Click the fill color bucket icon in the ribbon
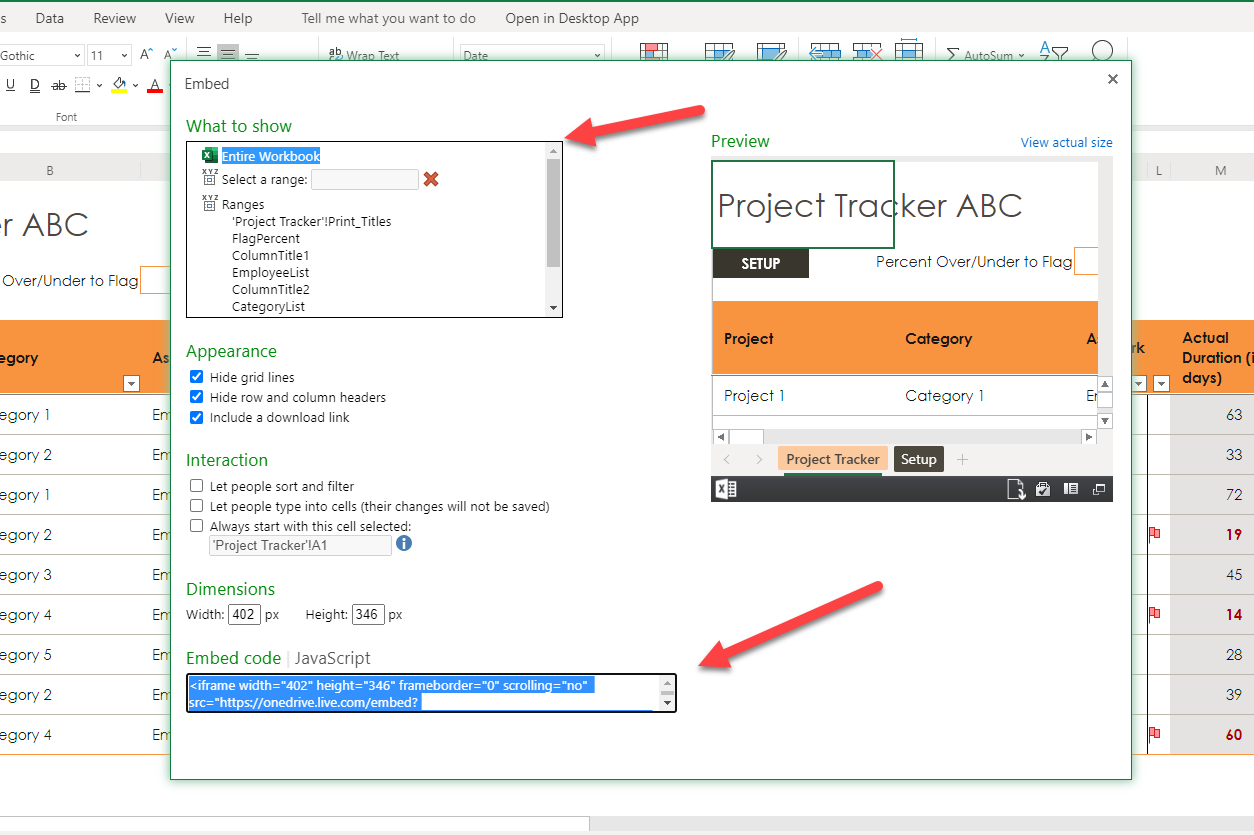The height and width of the screenshot is (835, 1254). [119, 85]
